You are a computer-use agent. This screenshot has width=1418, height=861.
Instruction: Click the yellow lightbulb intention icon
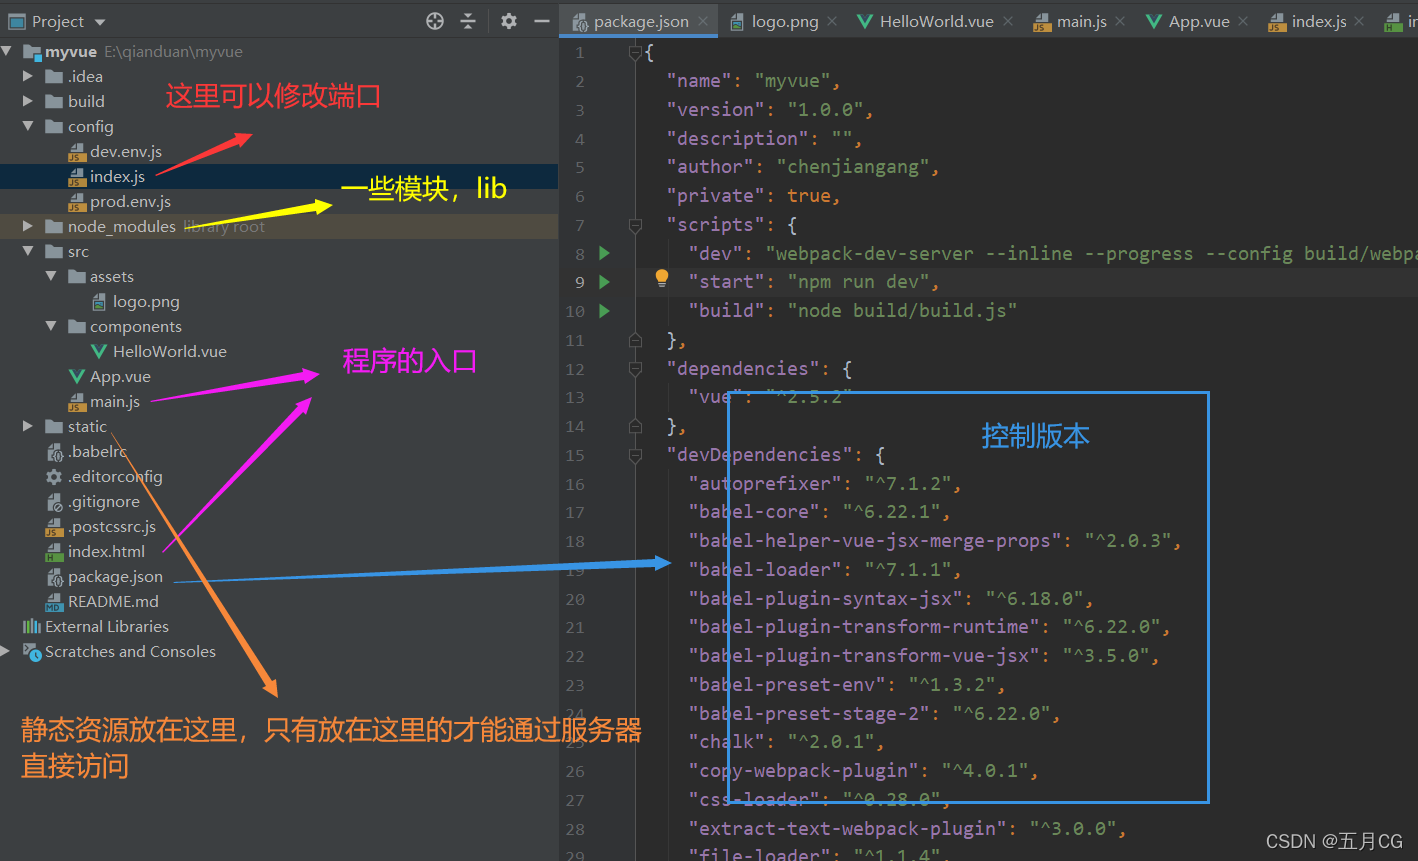click(661, 278)
